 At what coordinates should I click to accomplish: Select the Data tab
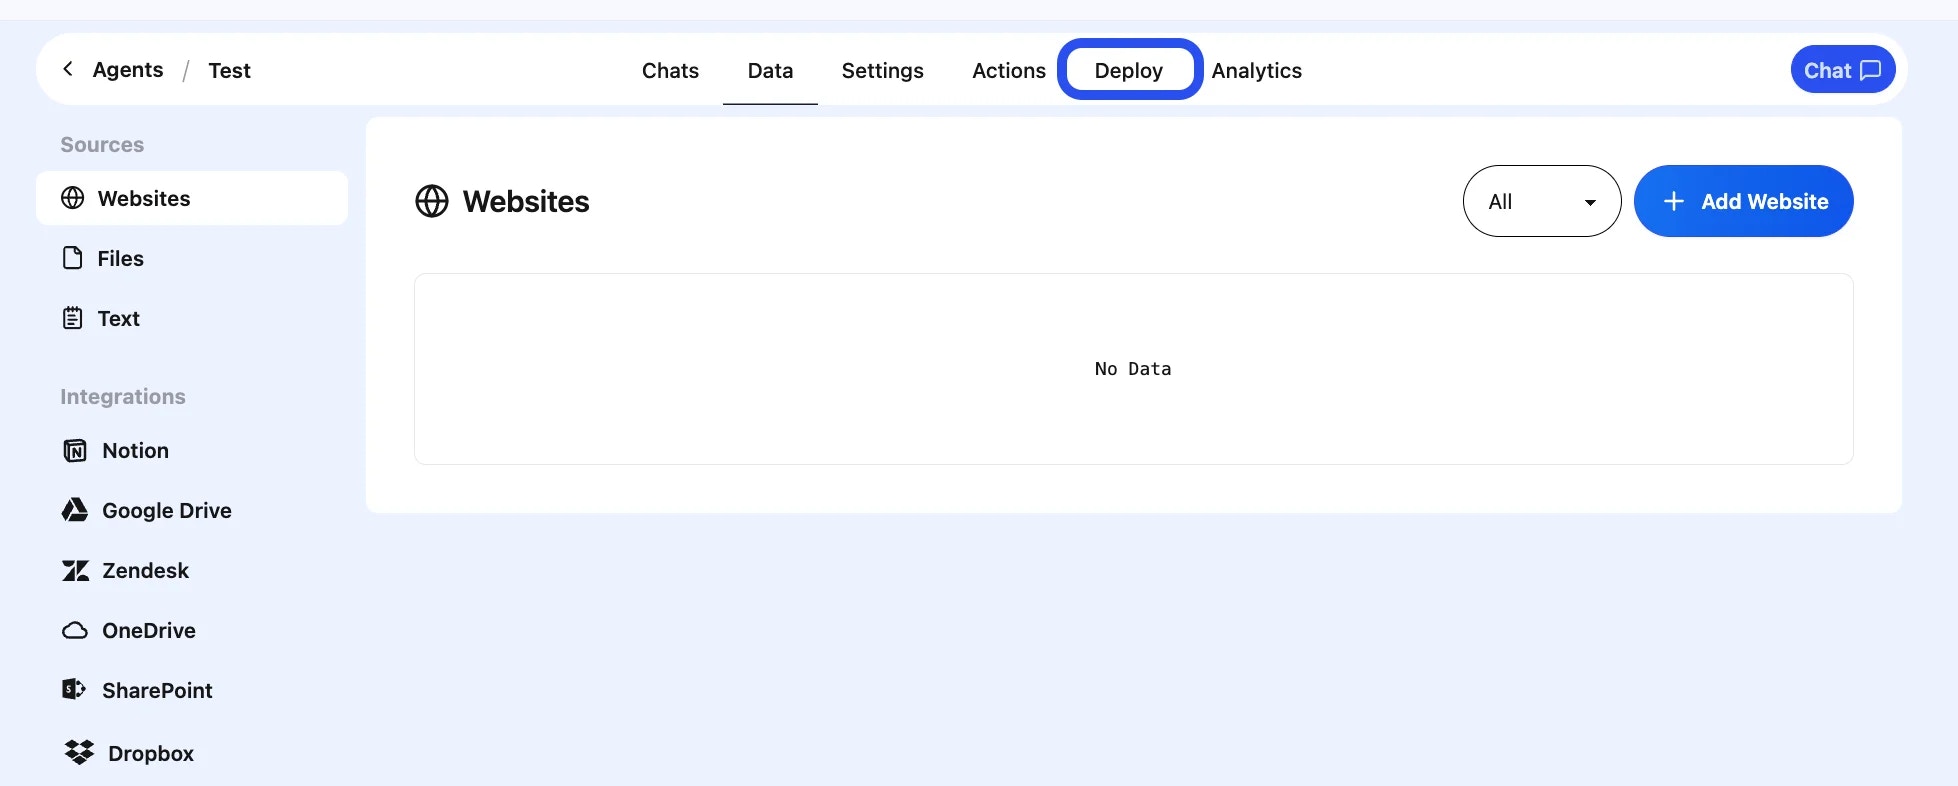pyautogui.click(x=770, y=70)
